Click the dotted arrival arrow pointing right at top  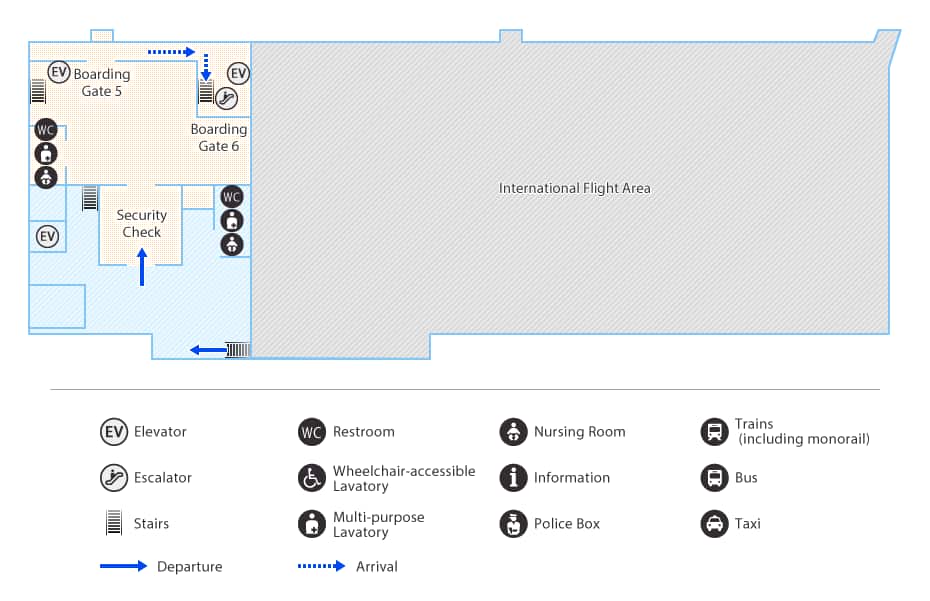171,52
